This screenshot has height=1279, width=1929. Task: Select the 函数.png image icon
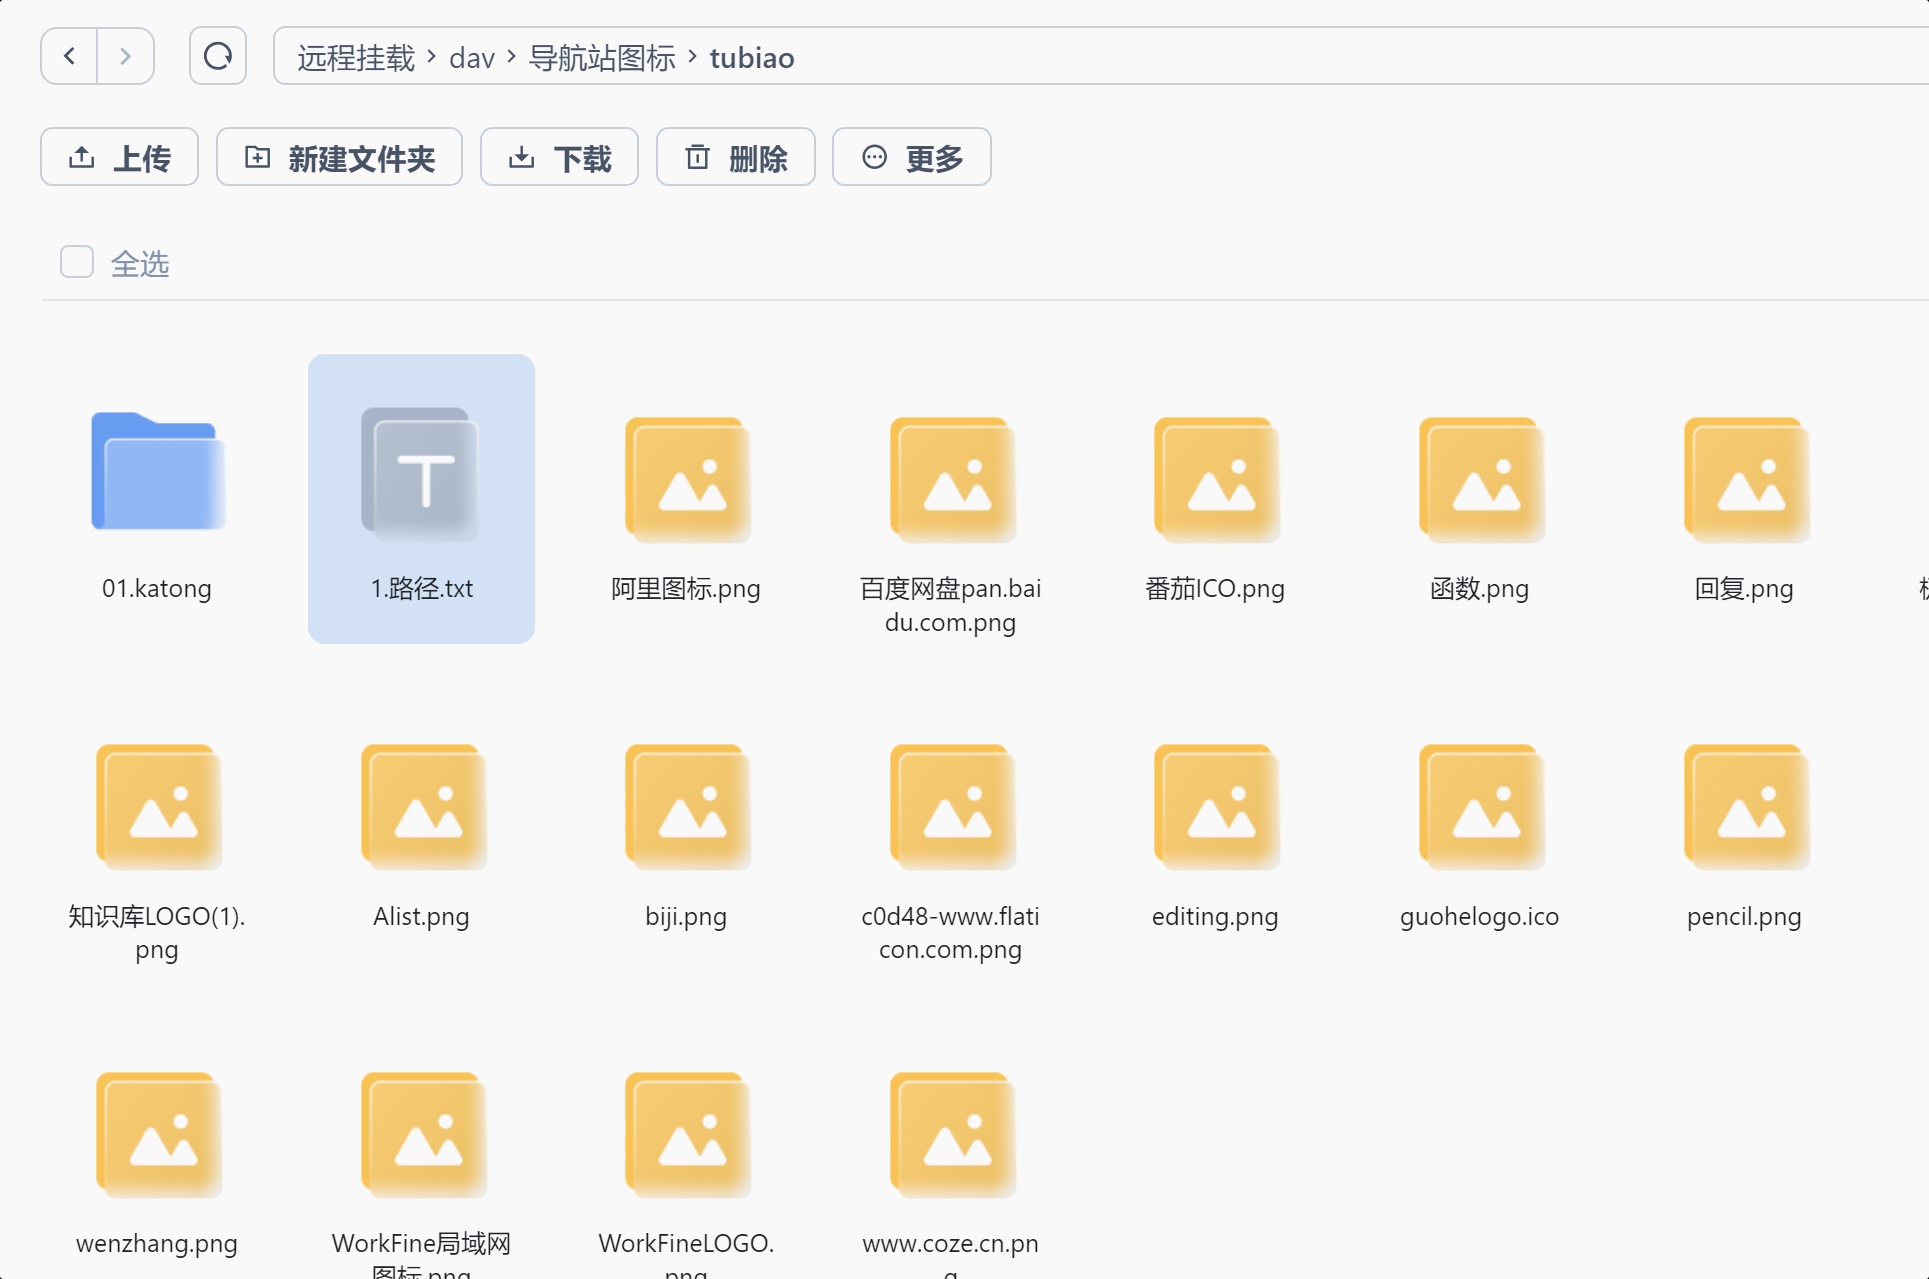1481,480
